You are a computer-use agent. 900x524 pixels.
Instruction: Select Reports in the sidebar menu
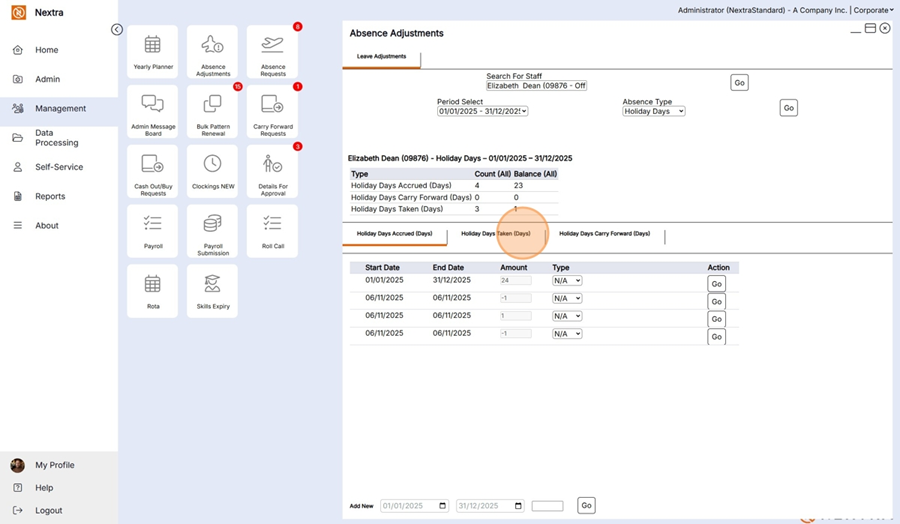(x=50, y=197)
